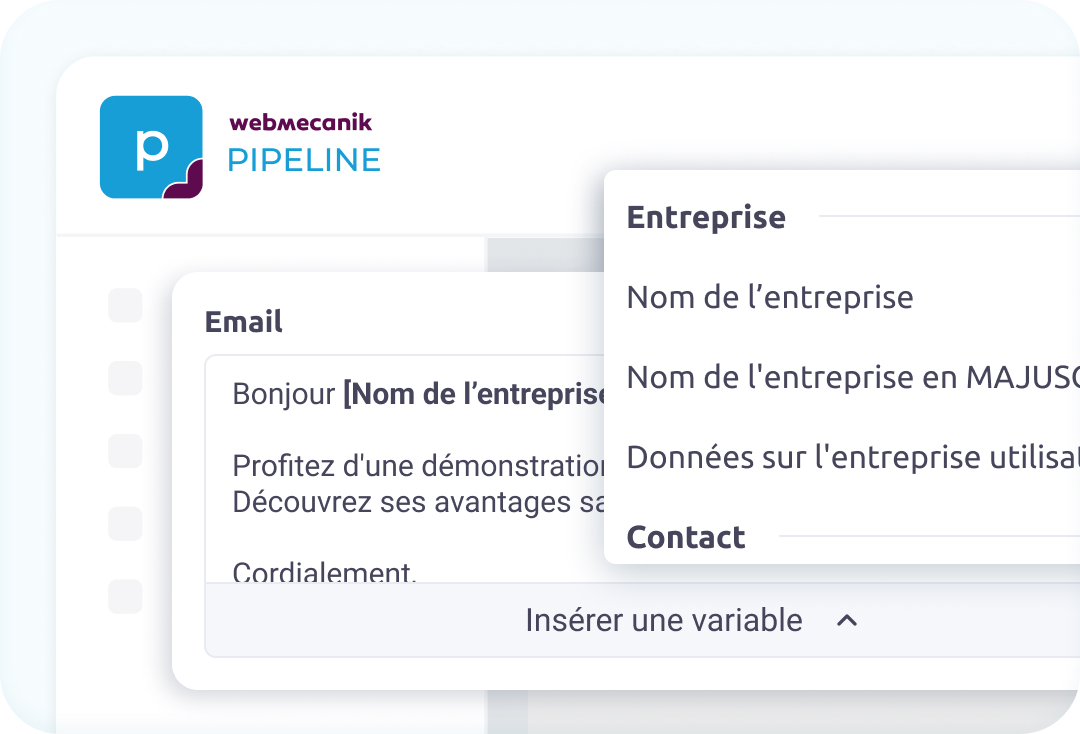Click the "Contact" section header in dropdown
This screenshot has height=734, width=1080.
pos(686,537)
